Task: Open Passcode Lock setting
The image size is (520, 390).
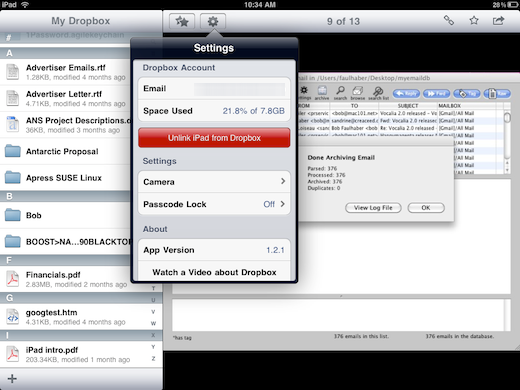Action: [214, 204]
